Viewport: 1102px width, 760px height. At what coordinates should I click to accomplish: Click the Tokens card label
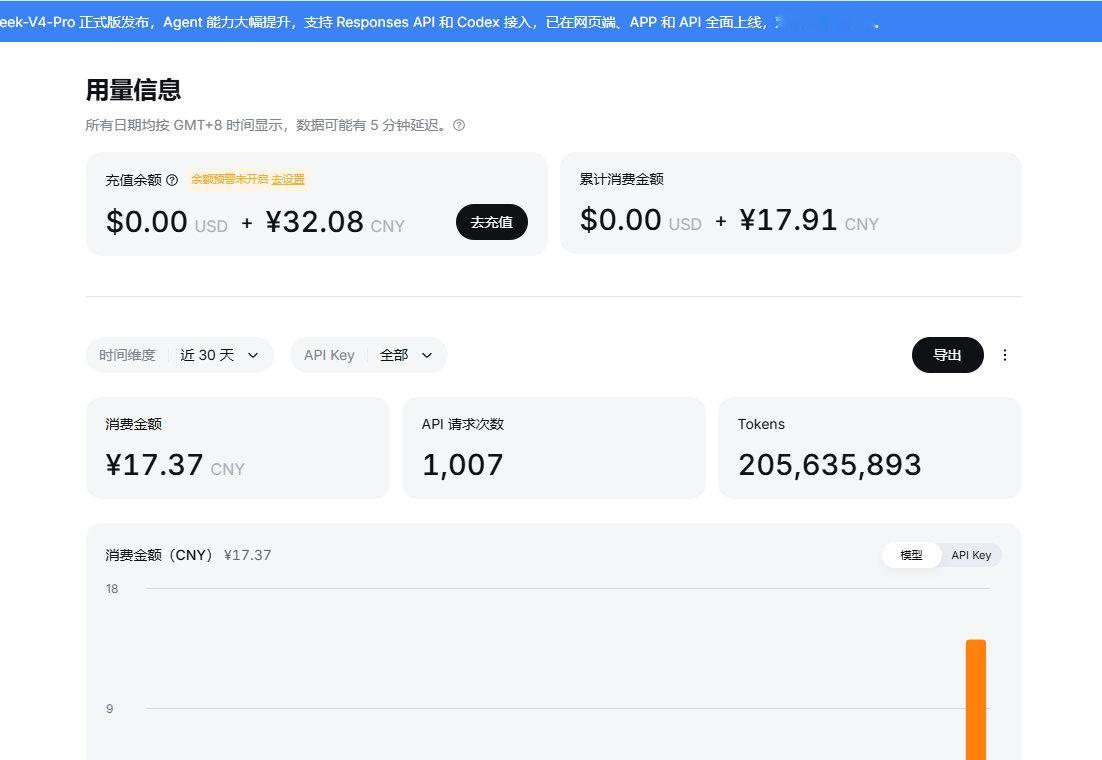(x=761, y=424)
